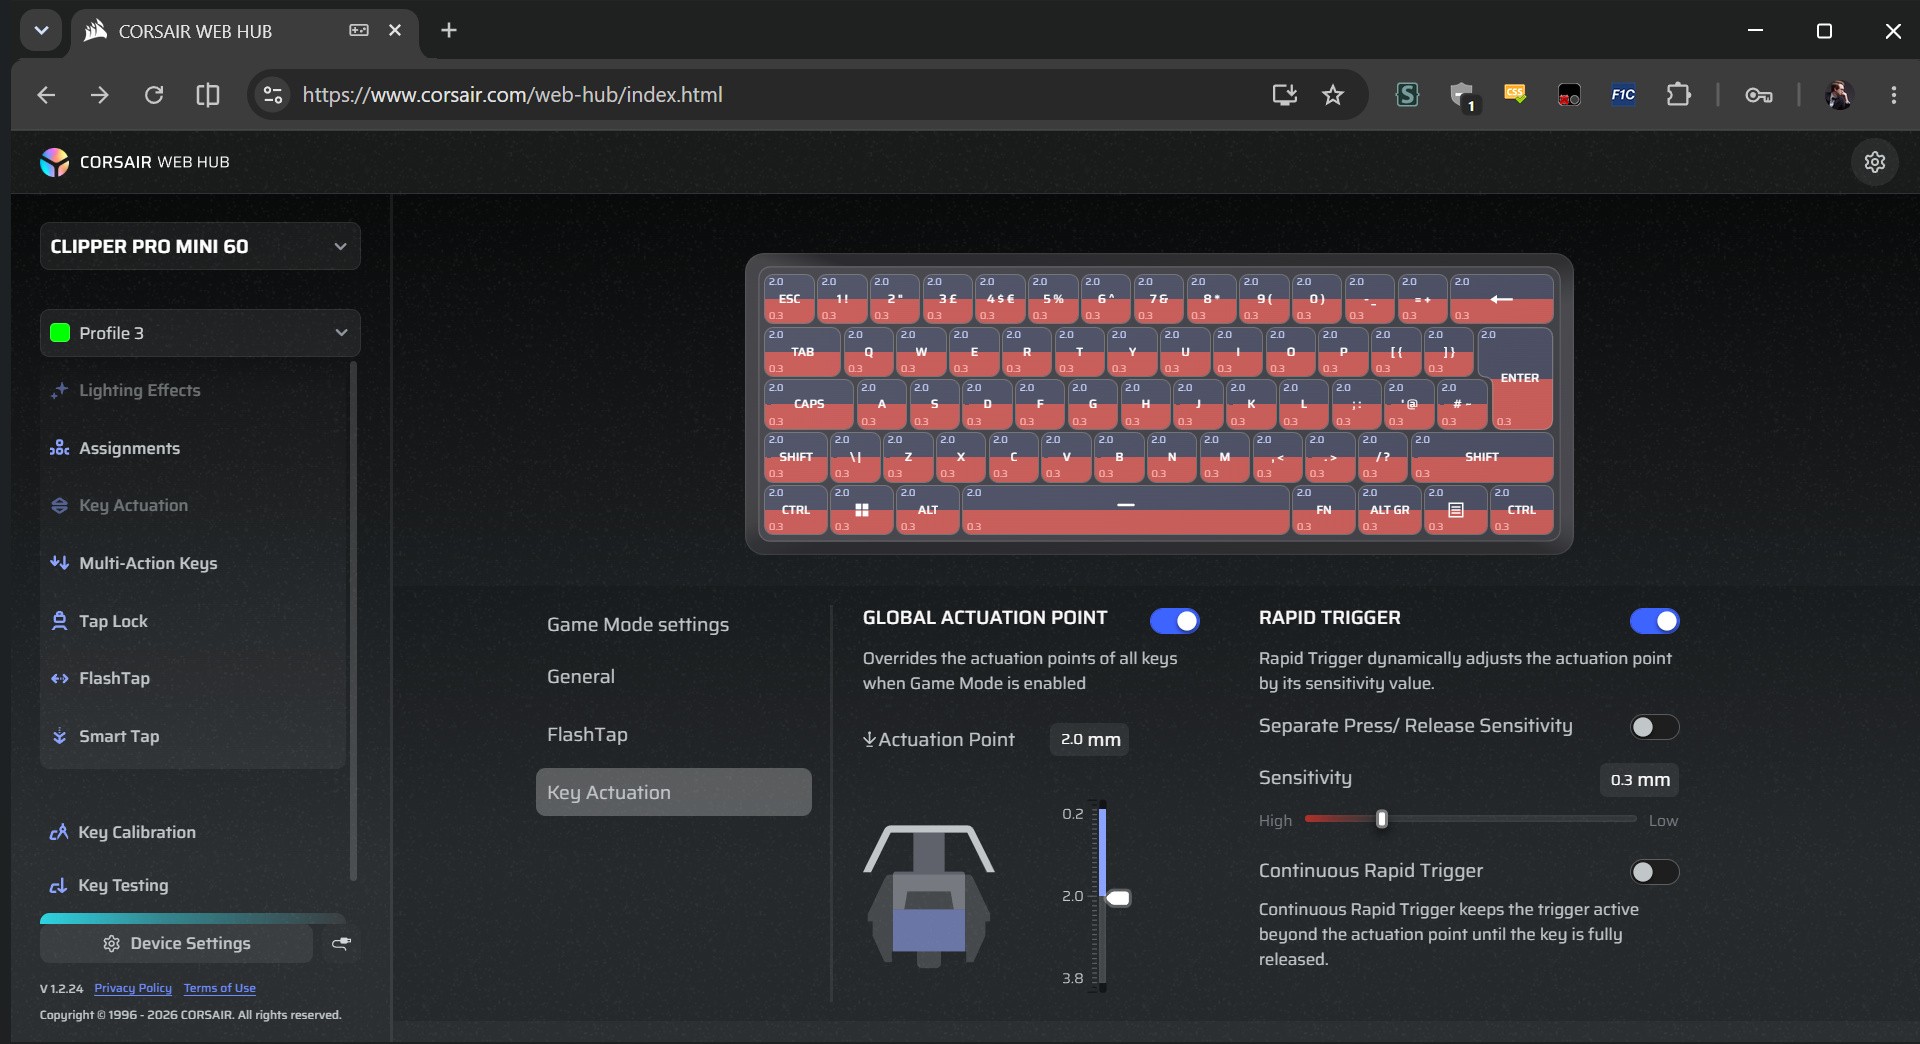Viewport: 1920px width, 1044px height.
Task: Click the left sidebar scrollbar
Action: (353, 621)
